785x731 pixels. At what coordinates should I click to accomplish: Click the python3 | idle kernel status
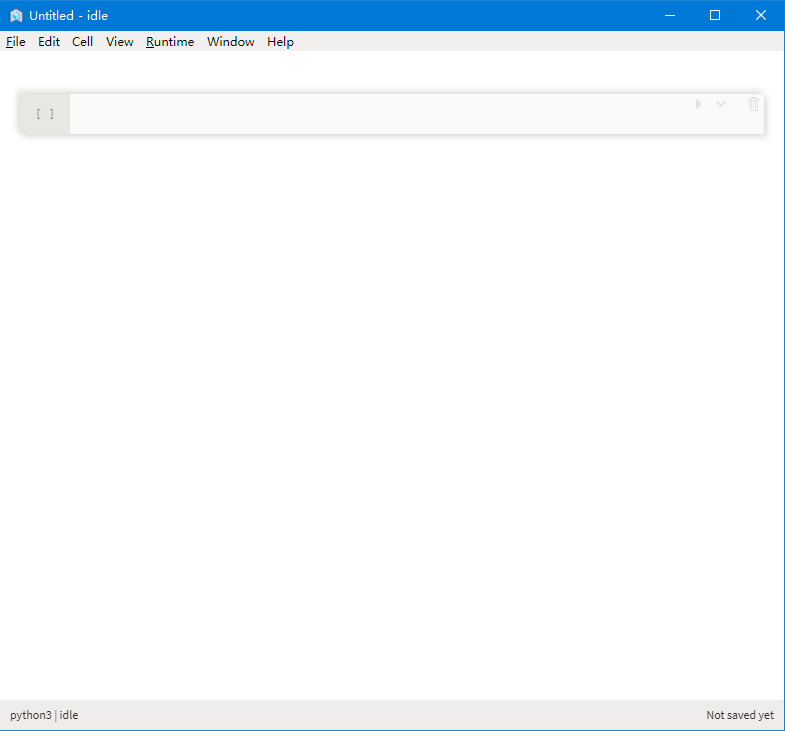[x=44, y=715]
